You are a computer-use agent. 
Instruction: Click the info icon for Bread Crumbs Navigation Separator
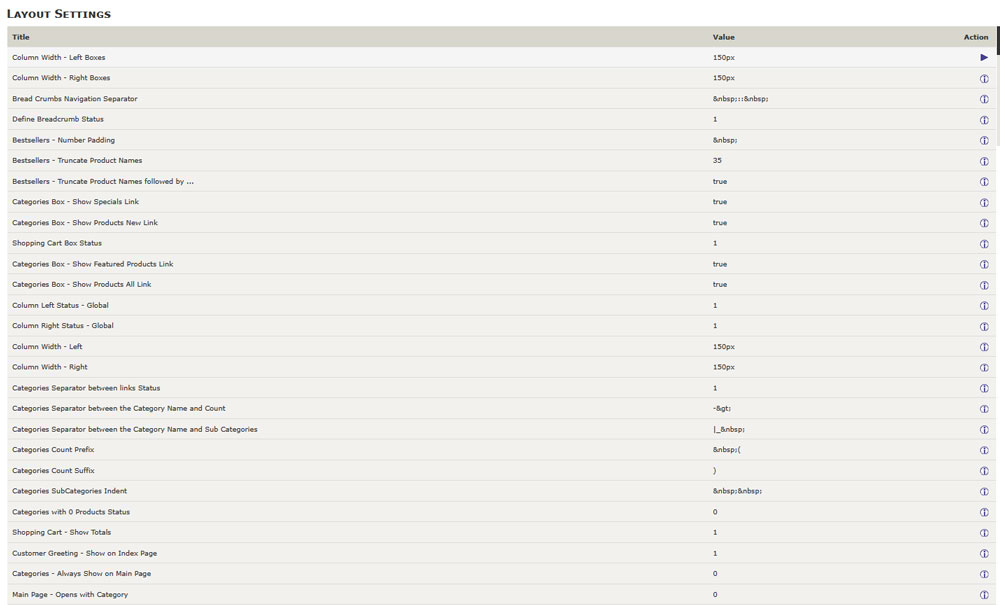point(983,99)
